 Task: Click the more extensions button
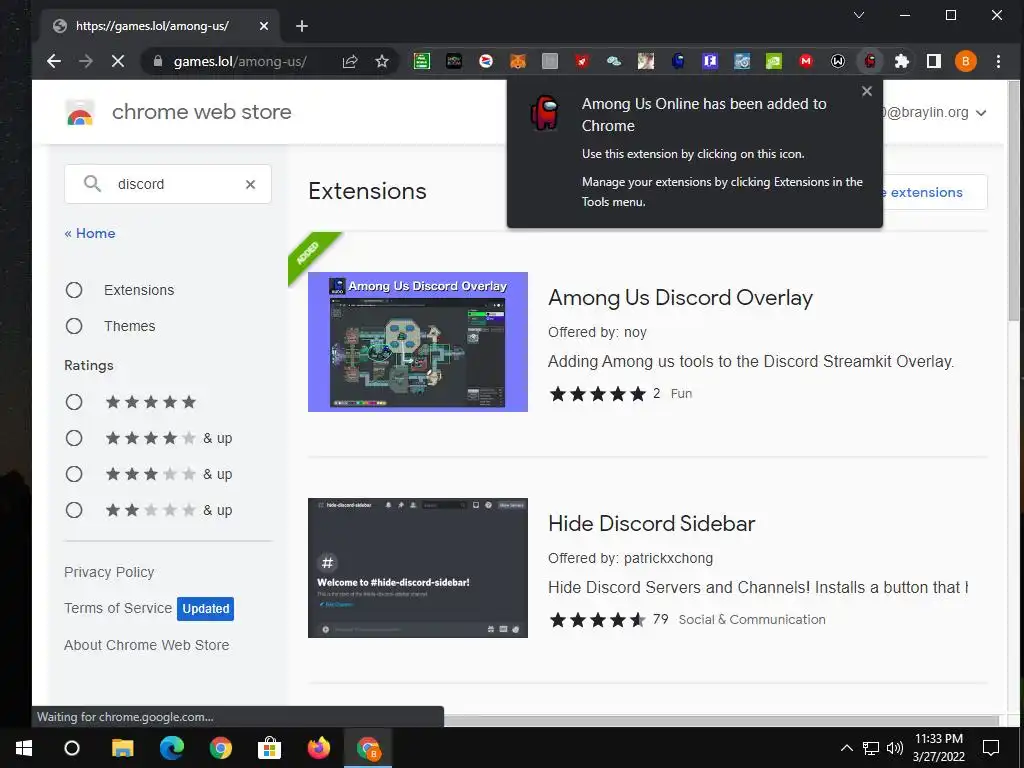[x=935, y=192]
